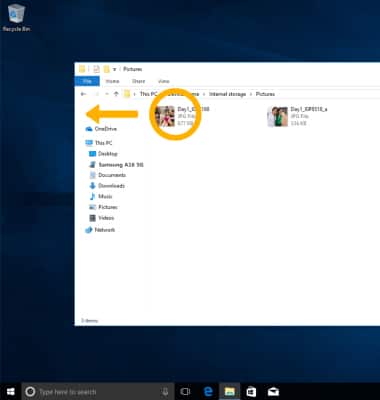The image size is (380, 400).
Task: Select the second Day1 photo thumbnail
Action: [277, 117]
